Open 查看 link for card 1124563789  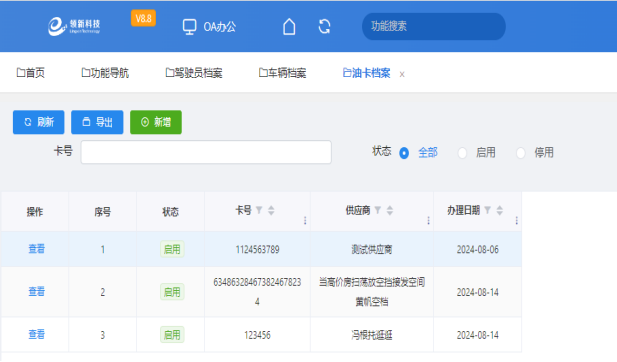tap(36, 249)
